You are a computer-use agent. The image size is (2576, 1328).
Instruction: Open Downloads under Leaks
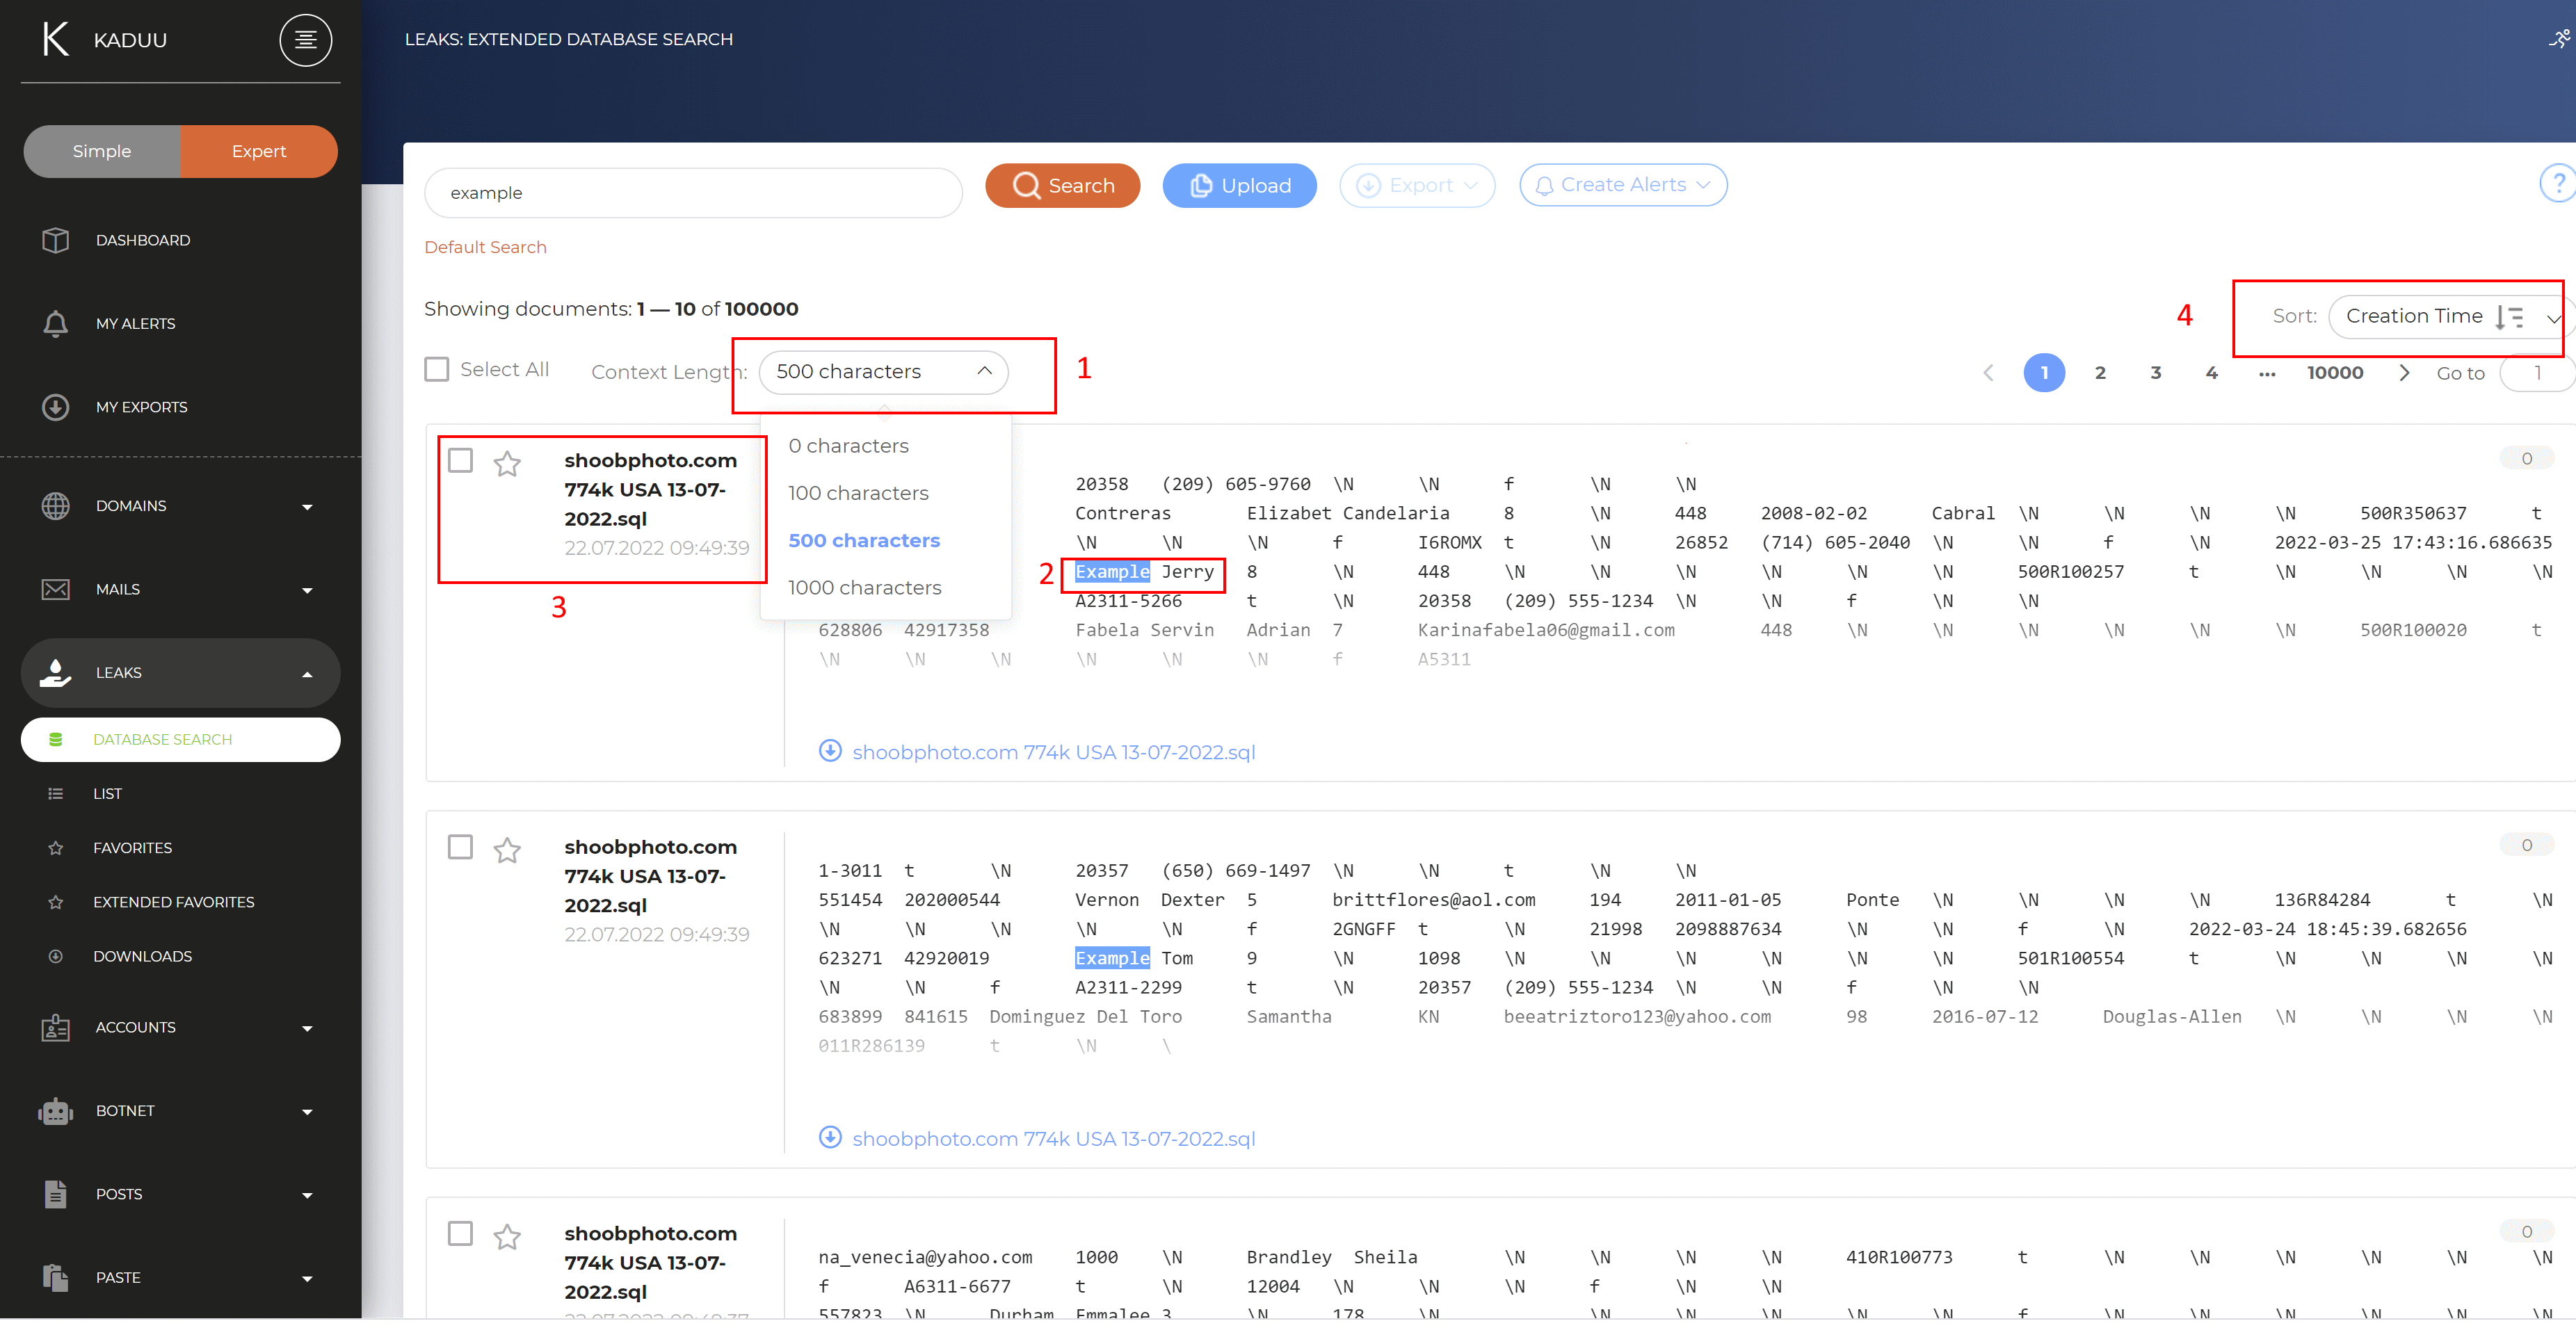pos(142,956)
